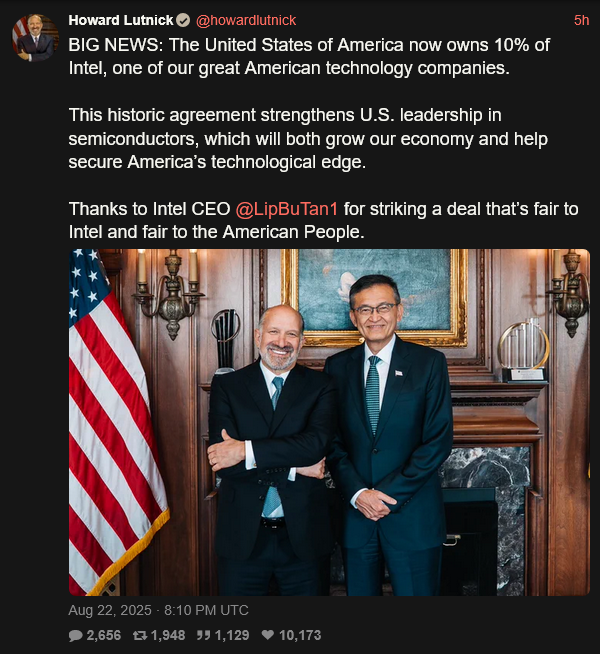Click the Aug 22, 2025 post date
This screenshot has width=600, height=654.
pos(110,610)
